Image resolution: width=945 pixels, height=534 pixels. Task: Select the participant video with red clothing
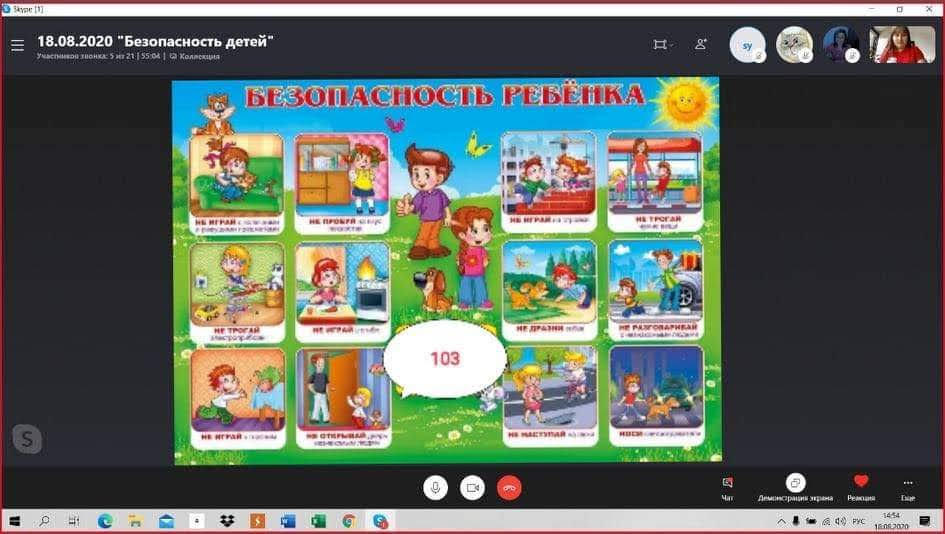click(x=901, y=45)
